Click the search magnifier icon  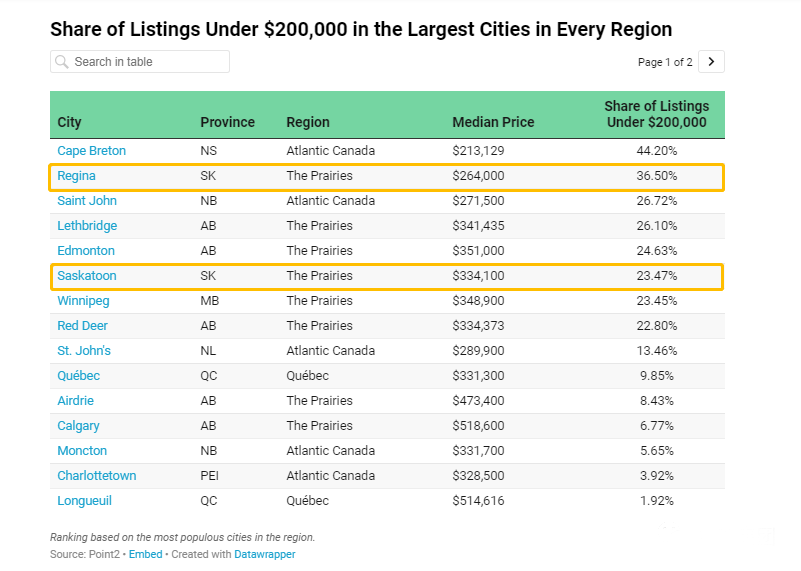click(x=62, y=62)
